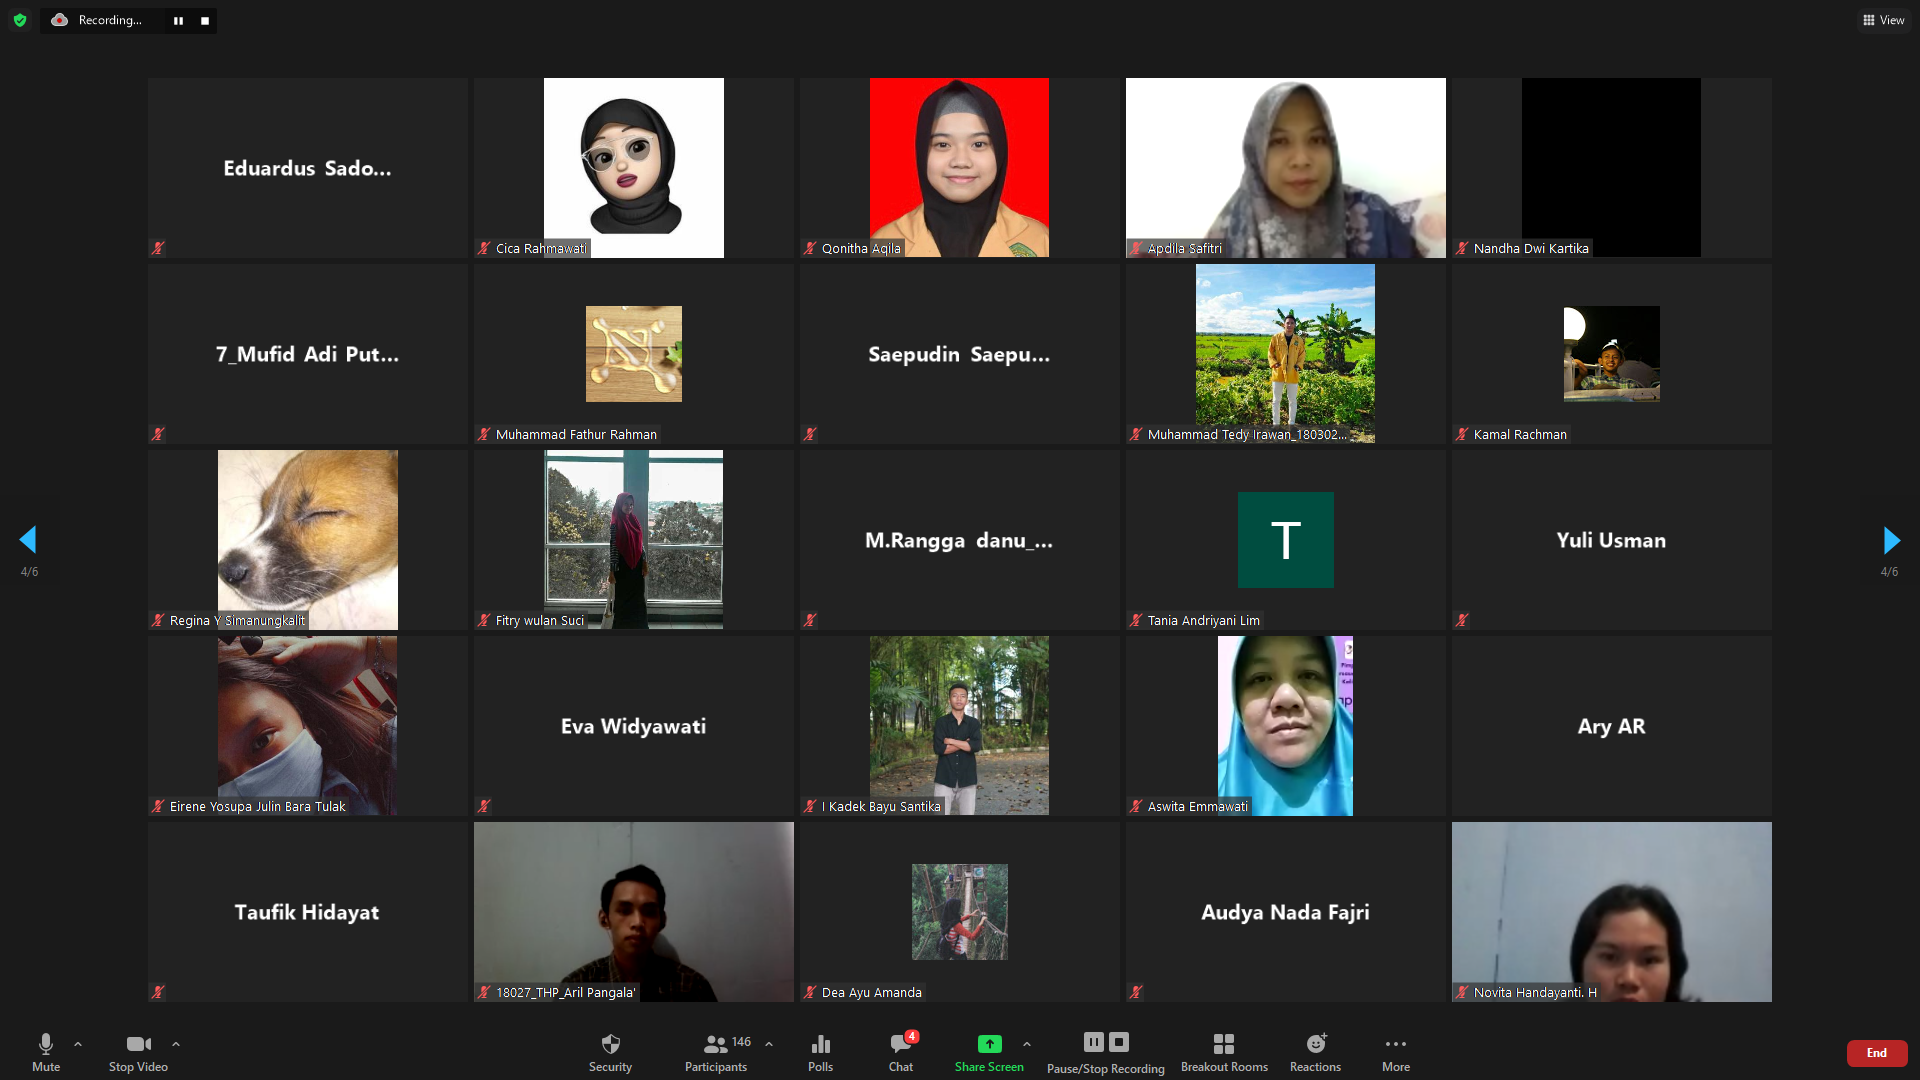Click muted mic icon on 7_Mufid Adi Put tile
Viewport: 1920px width, 1080px height.
coord(158,434)
